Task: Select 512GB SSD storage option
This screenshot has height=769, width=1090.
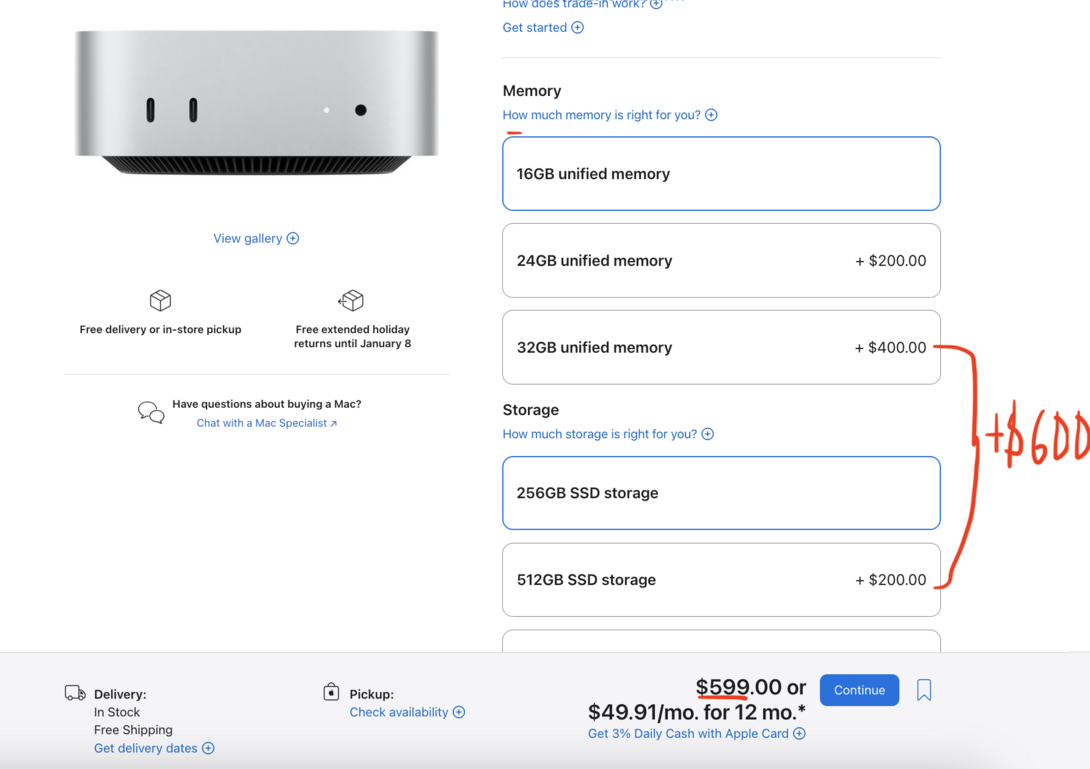Action: 721,580
